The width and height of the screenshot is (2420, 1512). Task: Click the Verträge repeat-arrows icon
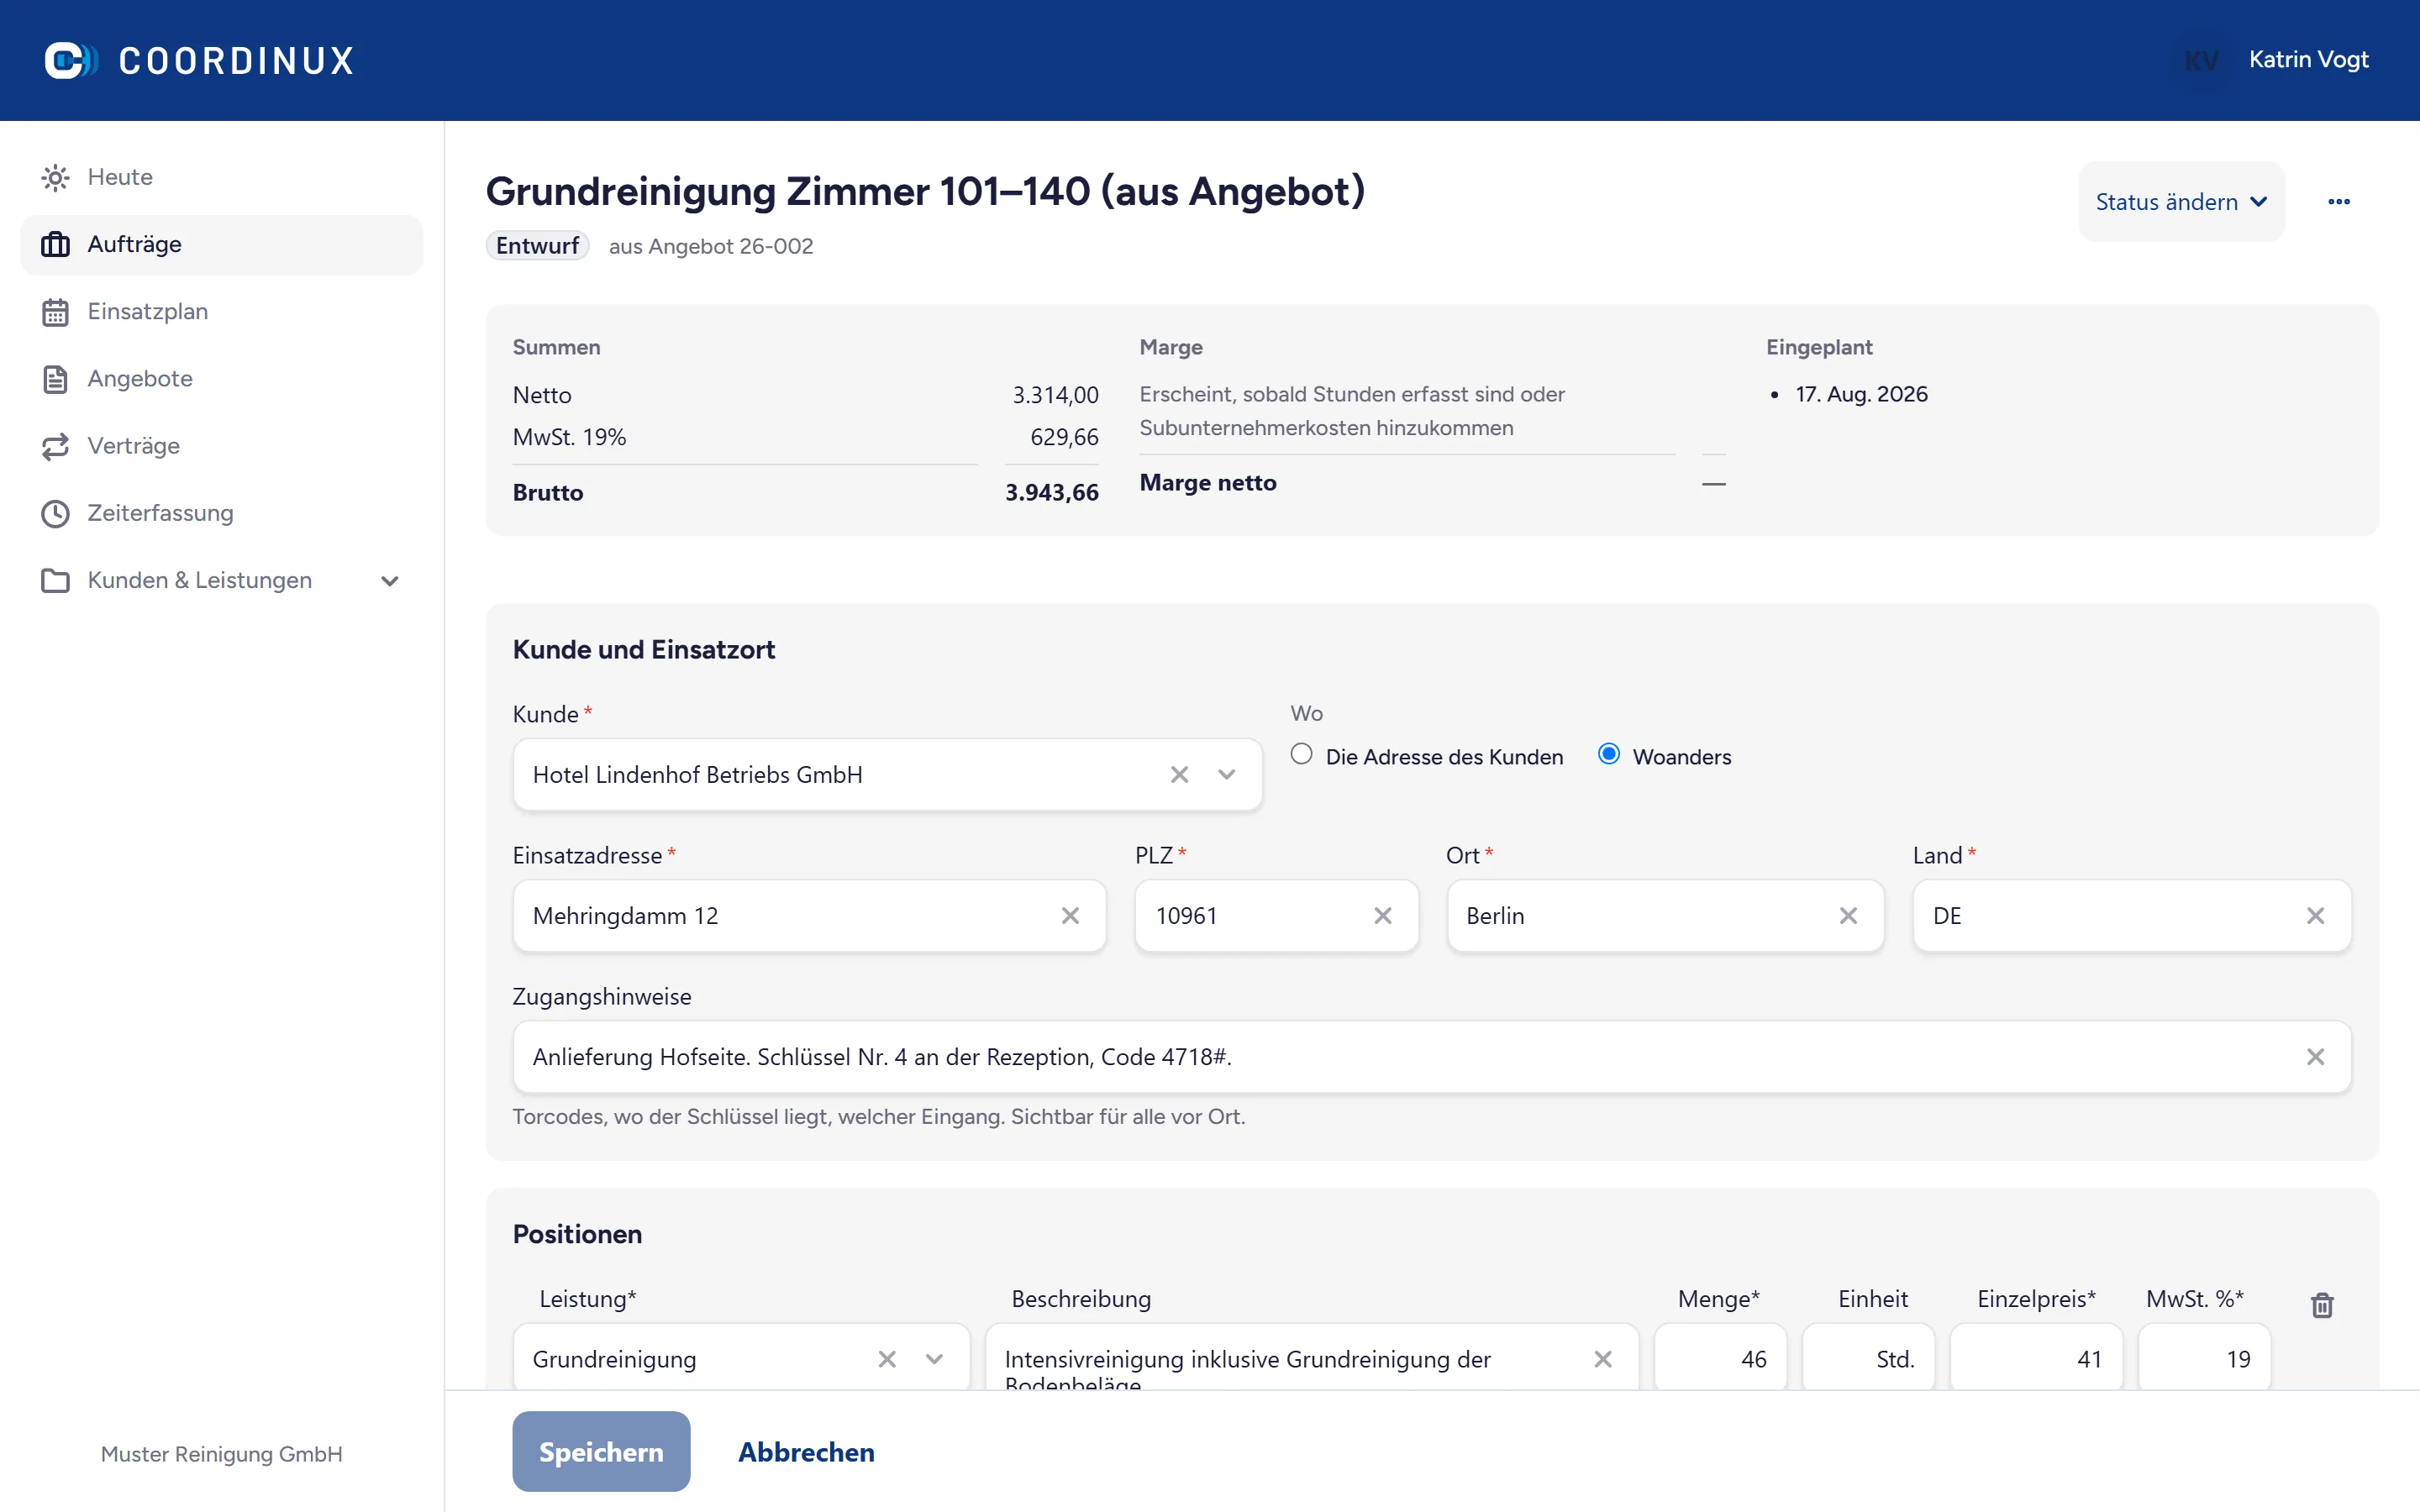(x=55, y=446)
